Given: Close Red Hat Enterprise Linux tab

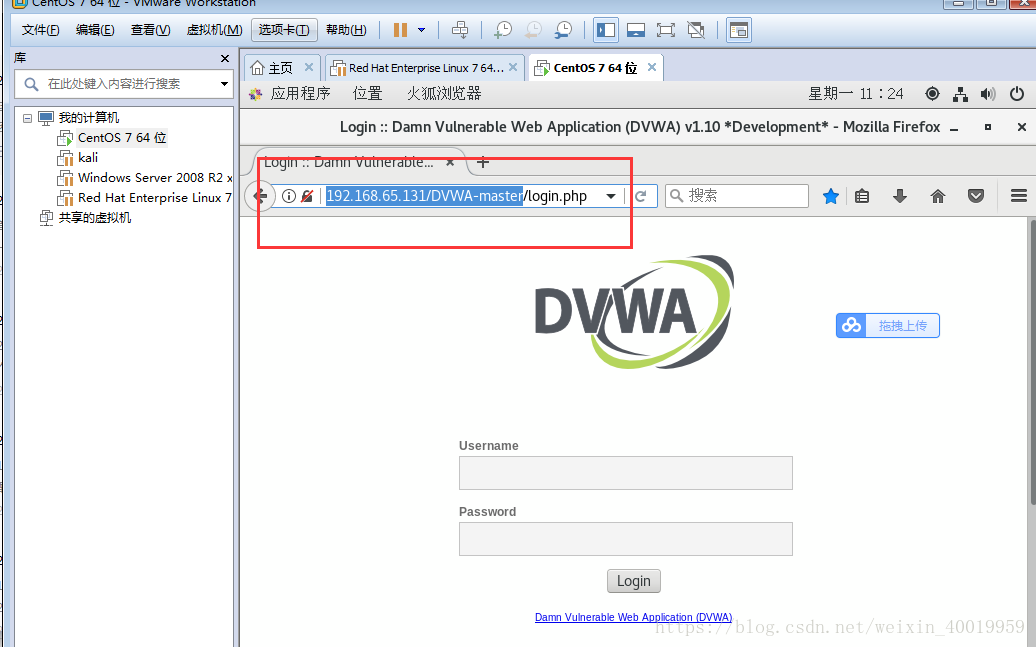Looking at the screenshot, I should point(513,67).
